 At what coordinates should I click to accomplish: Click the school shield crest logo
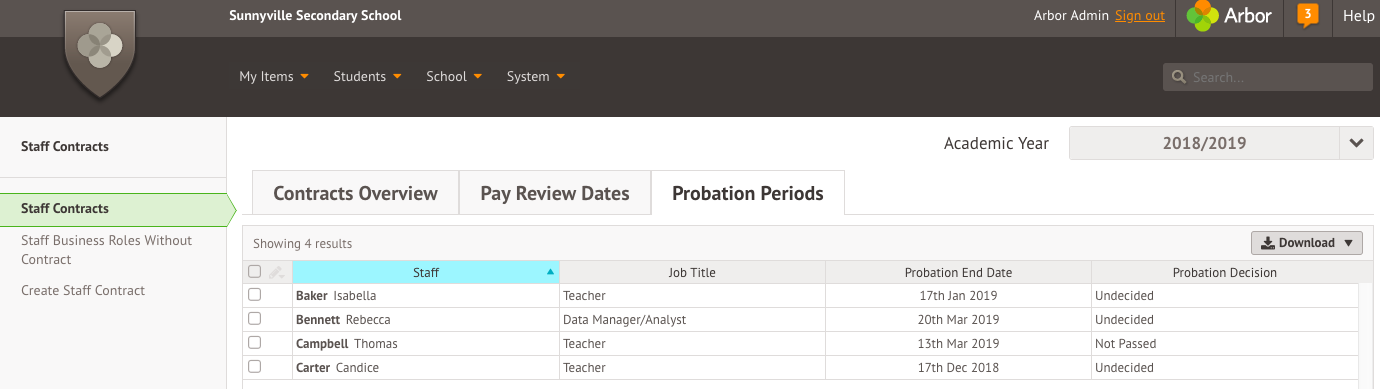click(99, 53)
